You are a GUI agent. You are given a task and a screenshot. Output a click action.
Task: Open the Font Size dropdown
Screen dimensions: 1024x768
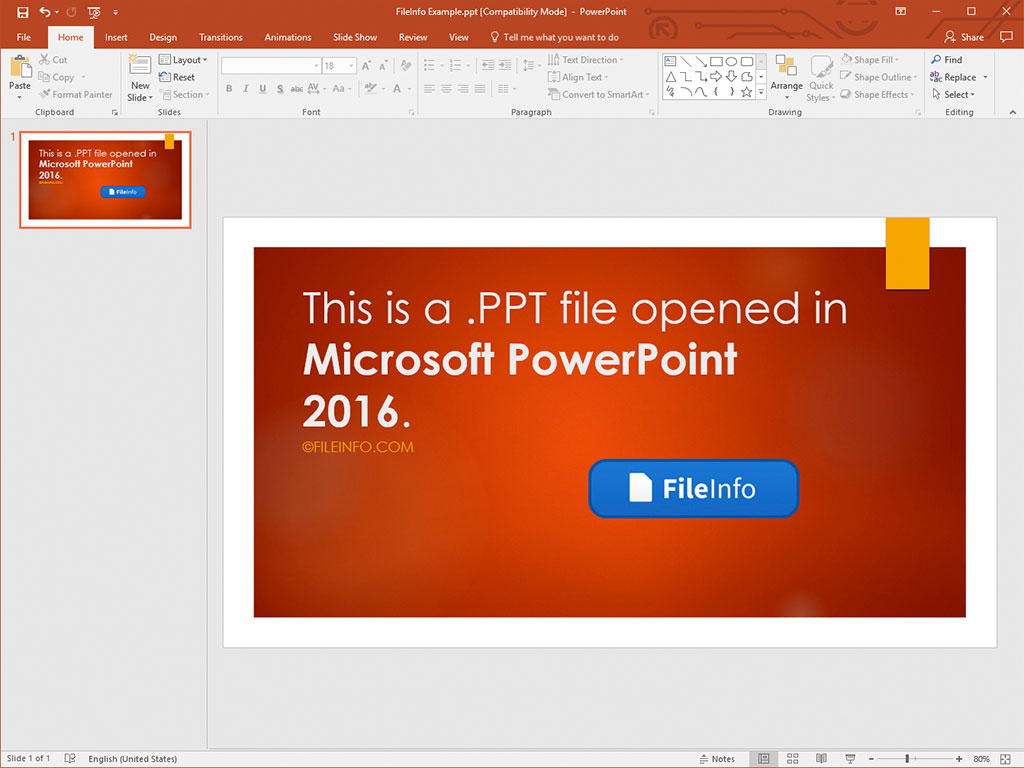point(349,65)
